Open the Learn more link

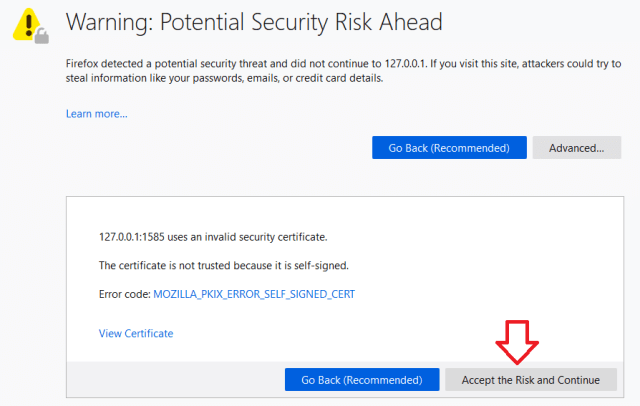97,114
